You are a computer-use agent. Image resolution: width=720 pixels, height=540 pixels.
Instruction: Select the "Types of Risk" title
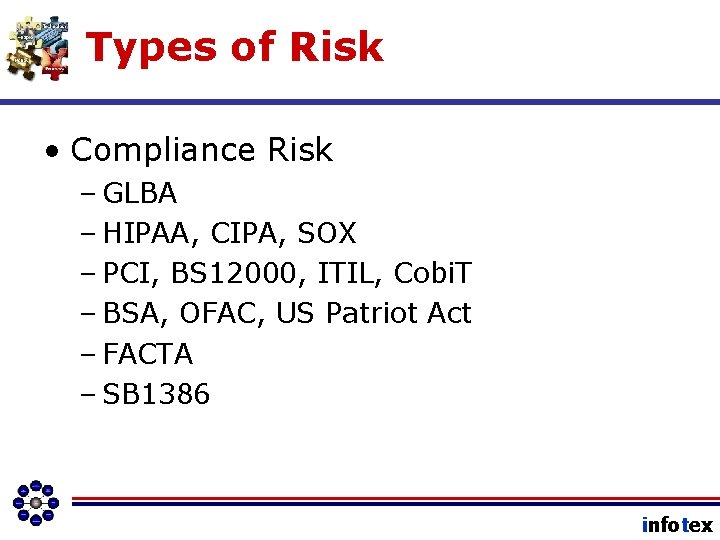pos(235,47)
